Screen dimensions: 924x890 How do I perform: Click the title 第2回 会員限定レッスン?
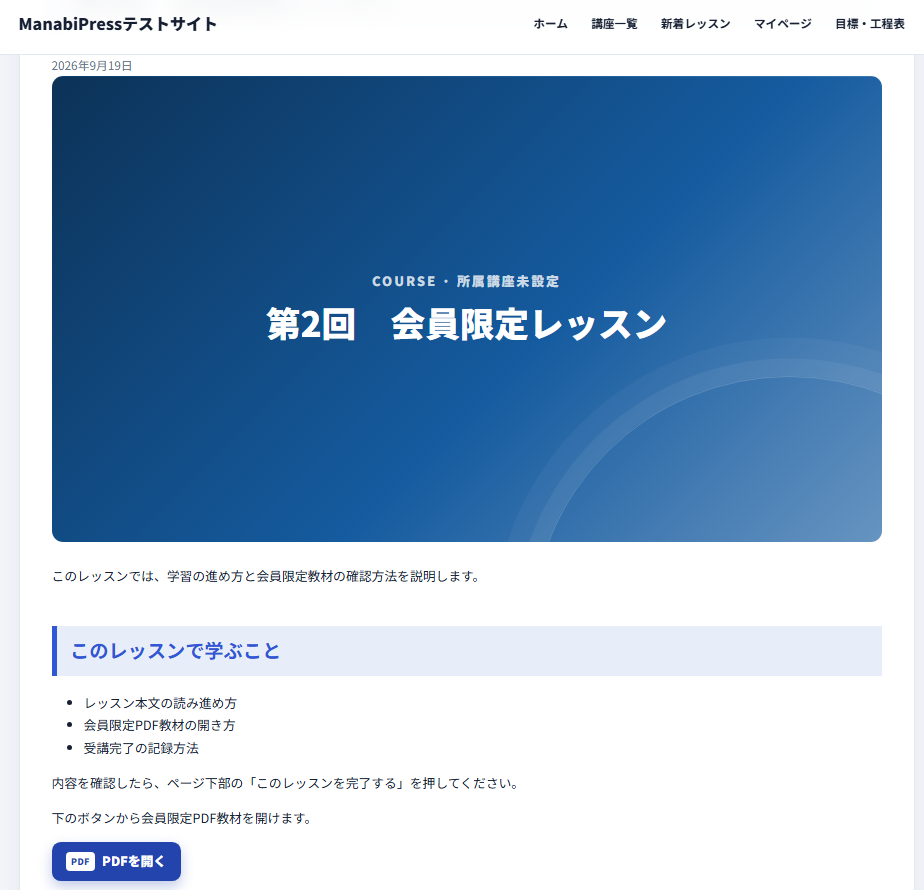pos(467,324)
